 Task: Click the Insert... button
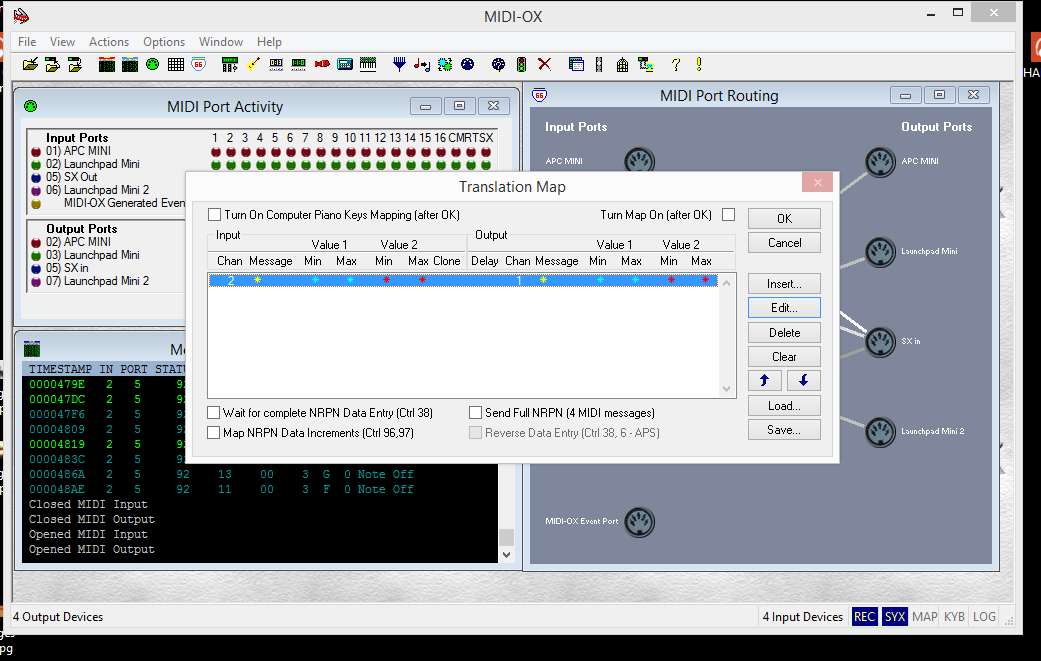(784, 284)
